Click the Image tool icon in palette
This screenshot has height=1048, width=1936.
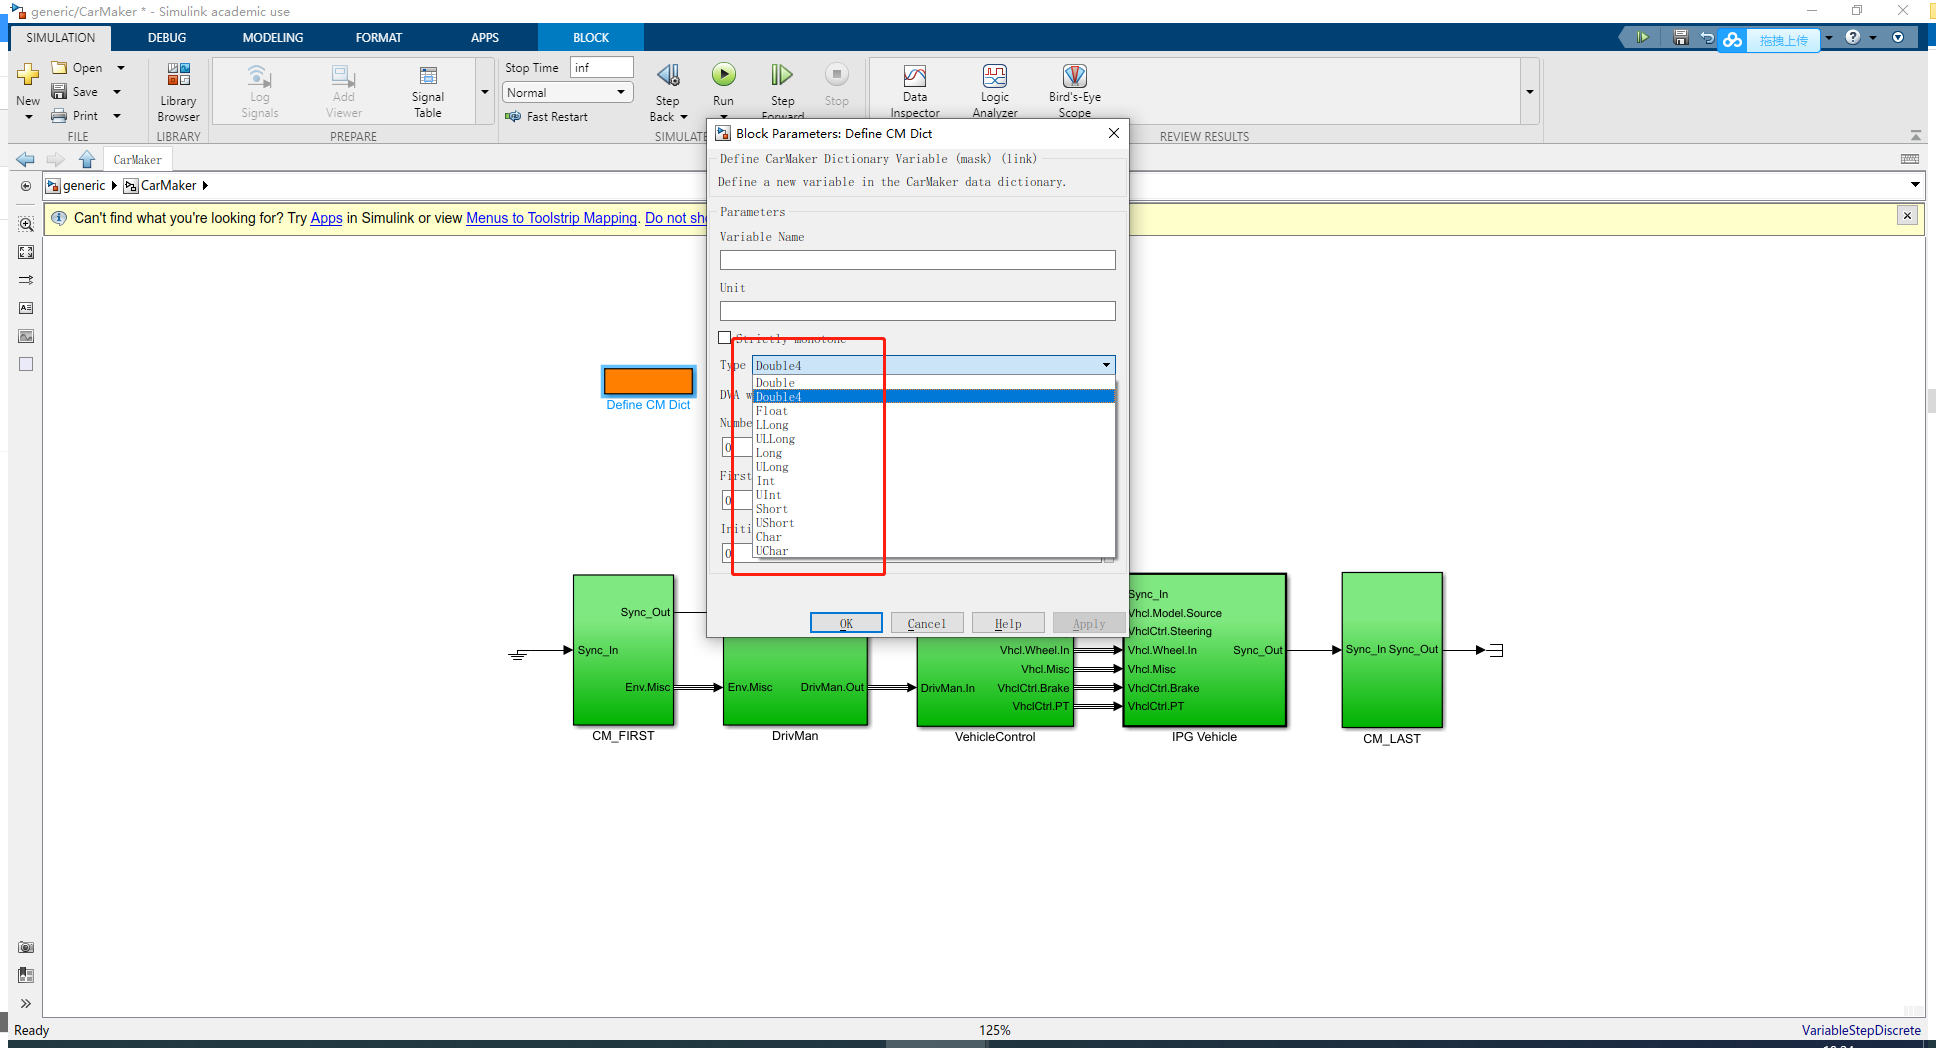(26, 336)
